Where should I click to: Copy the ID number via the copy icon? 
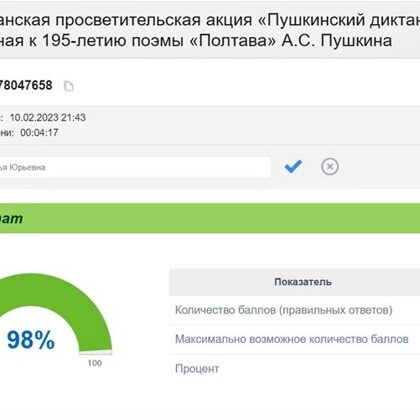69,86
